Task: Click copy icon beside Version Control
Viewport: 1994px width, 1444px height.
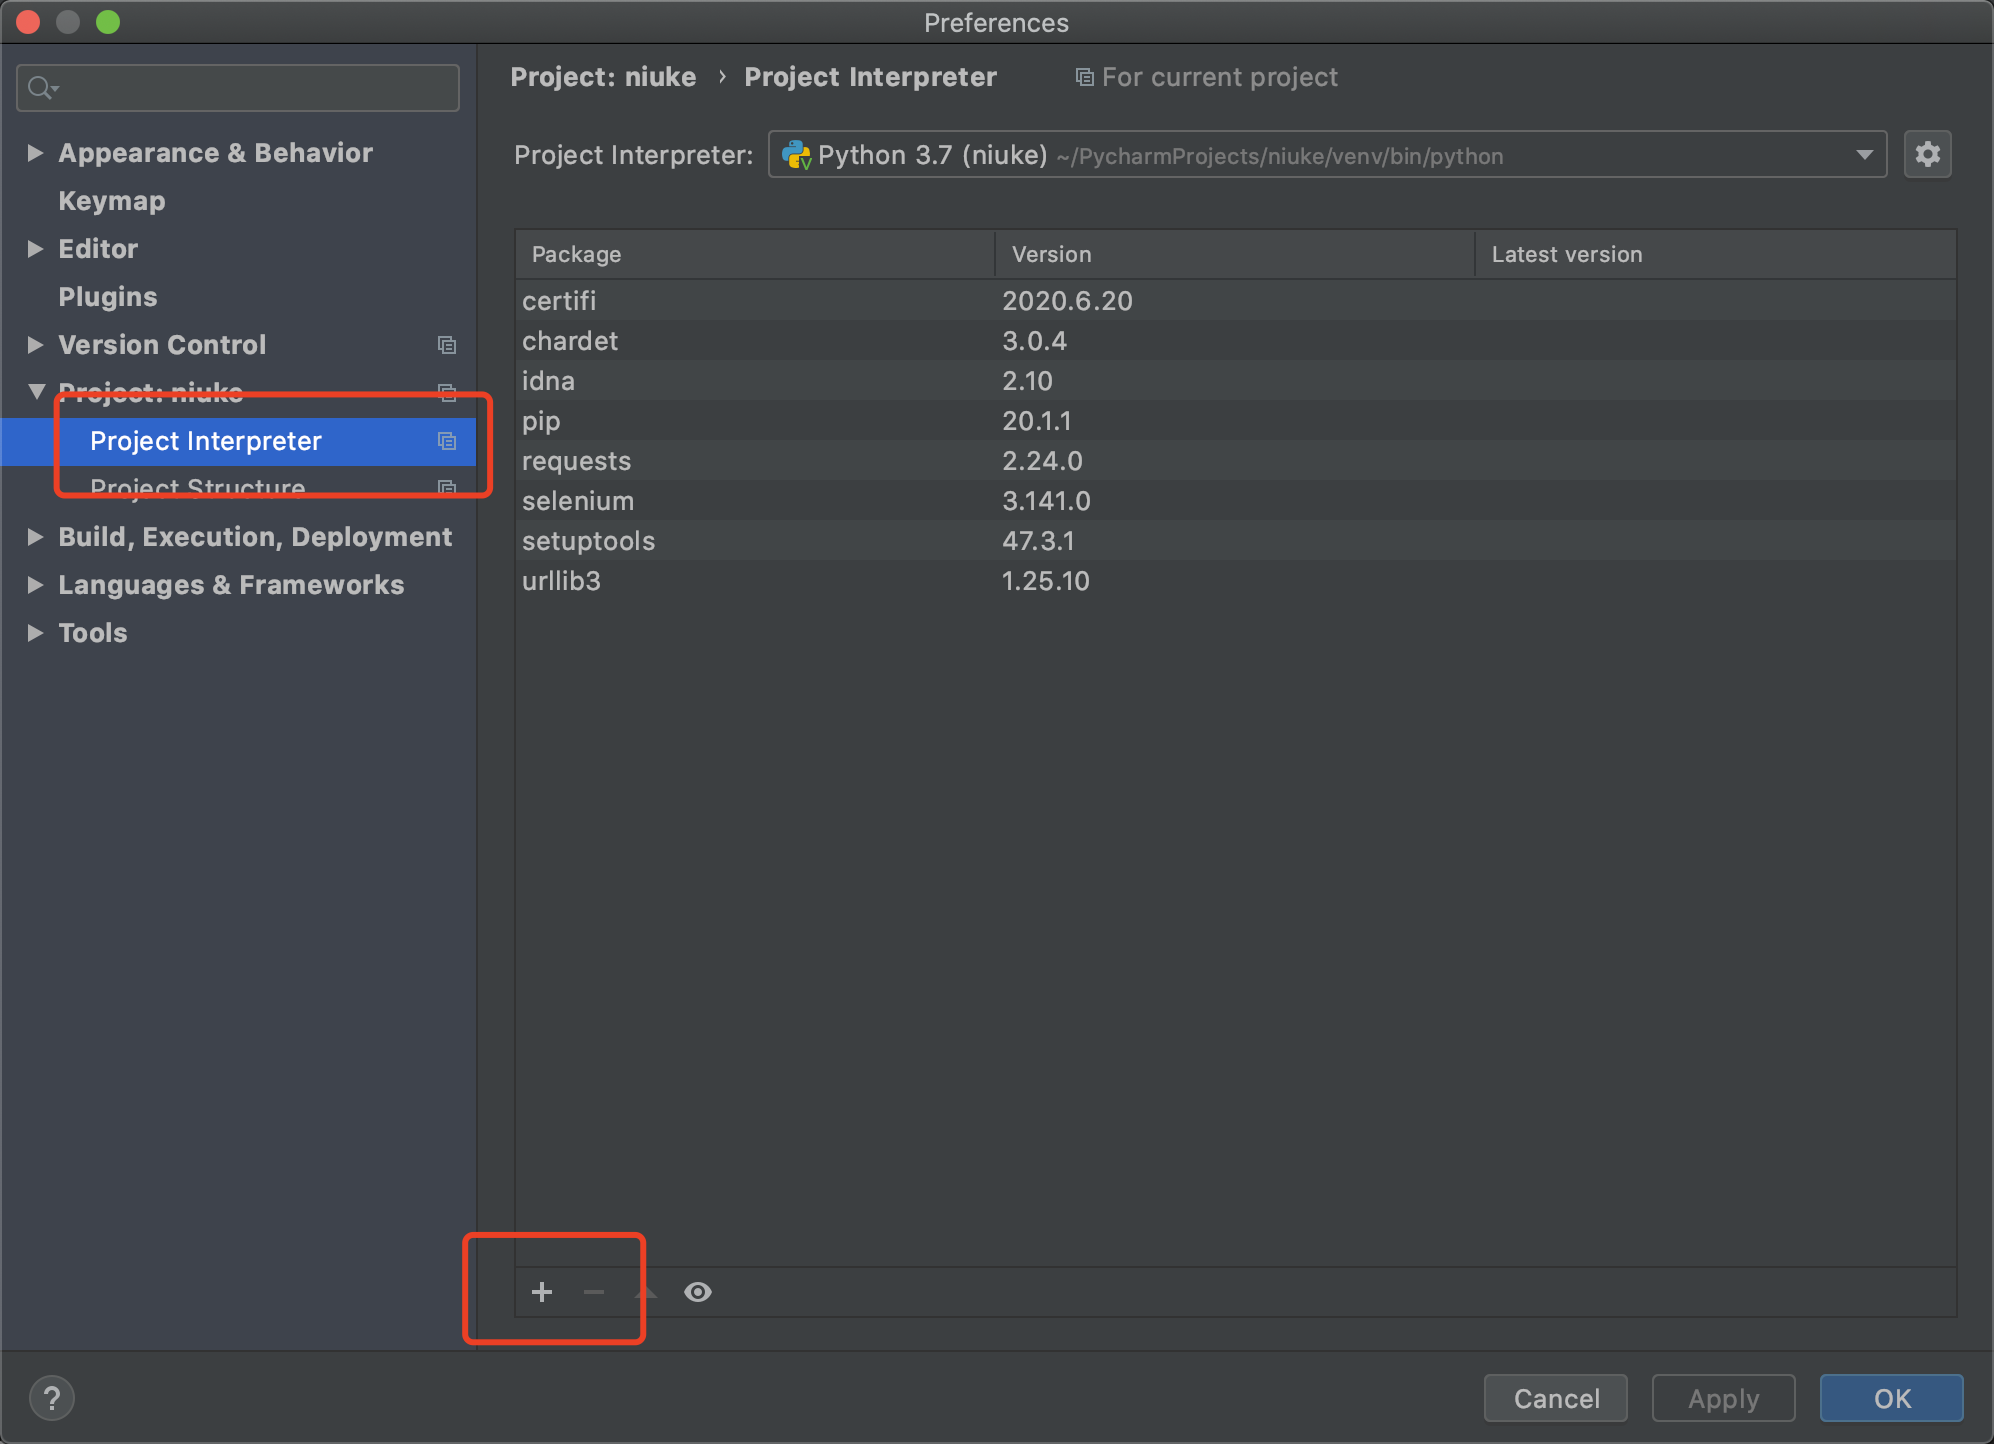Action: tap(447, 345)
